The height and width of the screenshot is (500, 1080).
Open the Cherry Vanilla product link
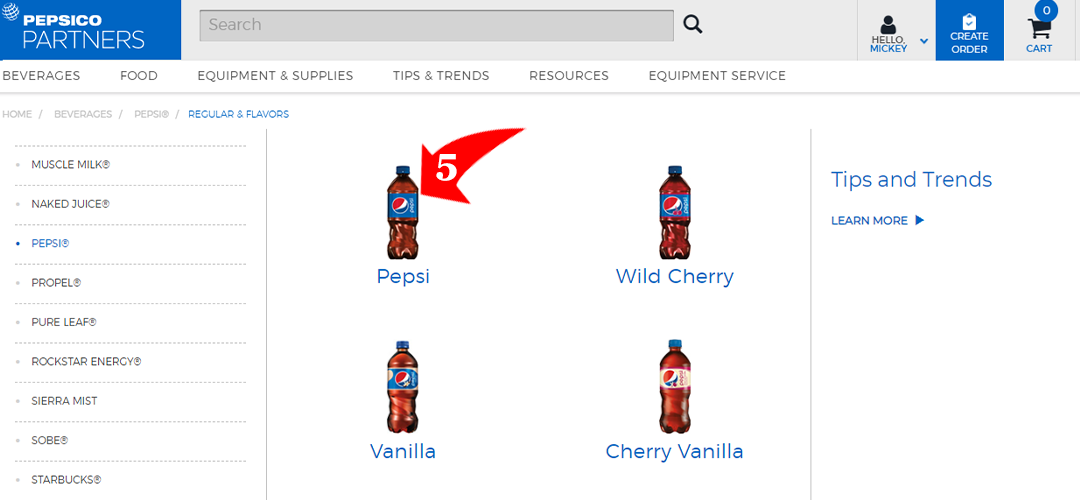click(674, 451)
